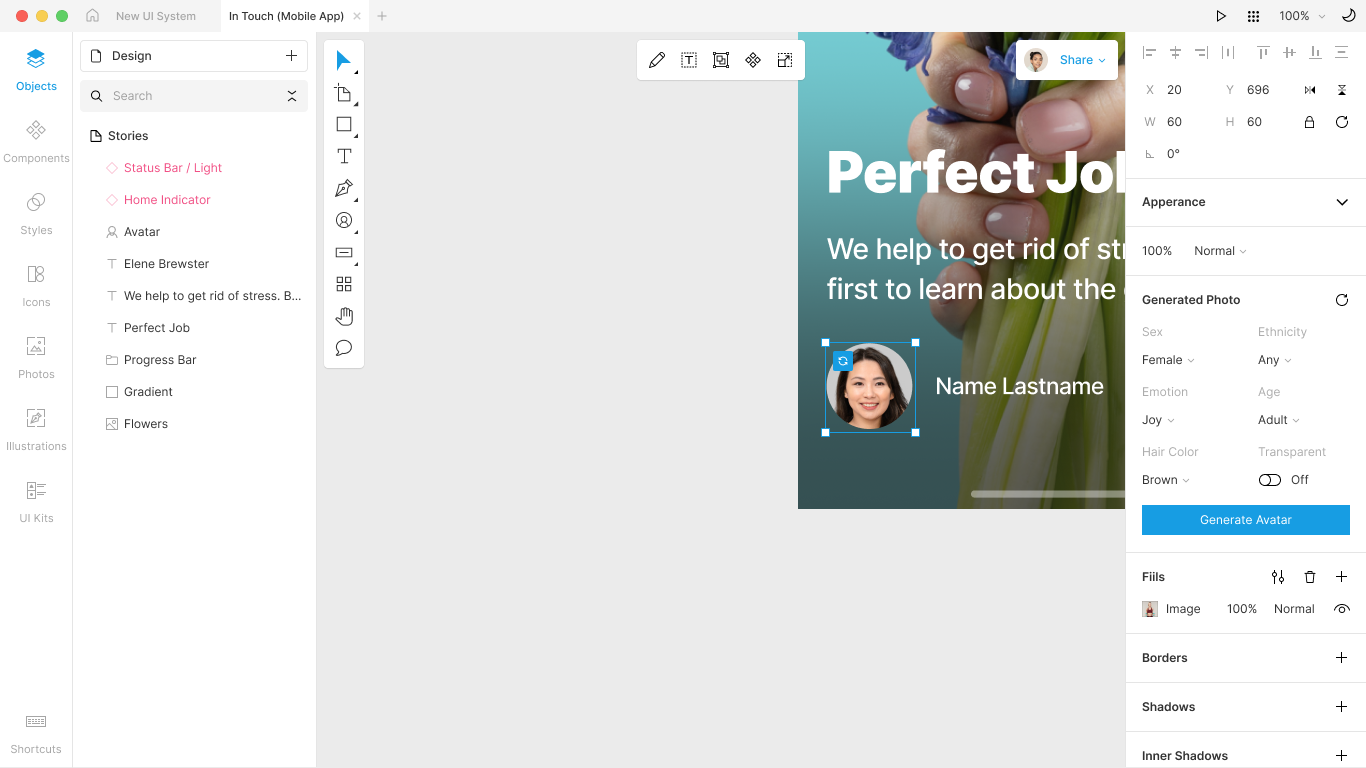Screen dimensions: 1366x768
Task: Hide the Image fill visibility
Action: pos(1342,609)
